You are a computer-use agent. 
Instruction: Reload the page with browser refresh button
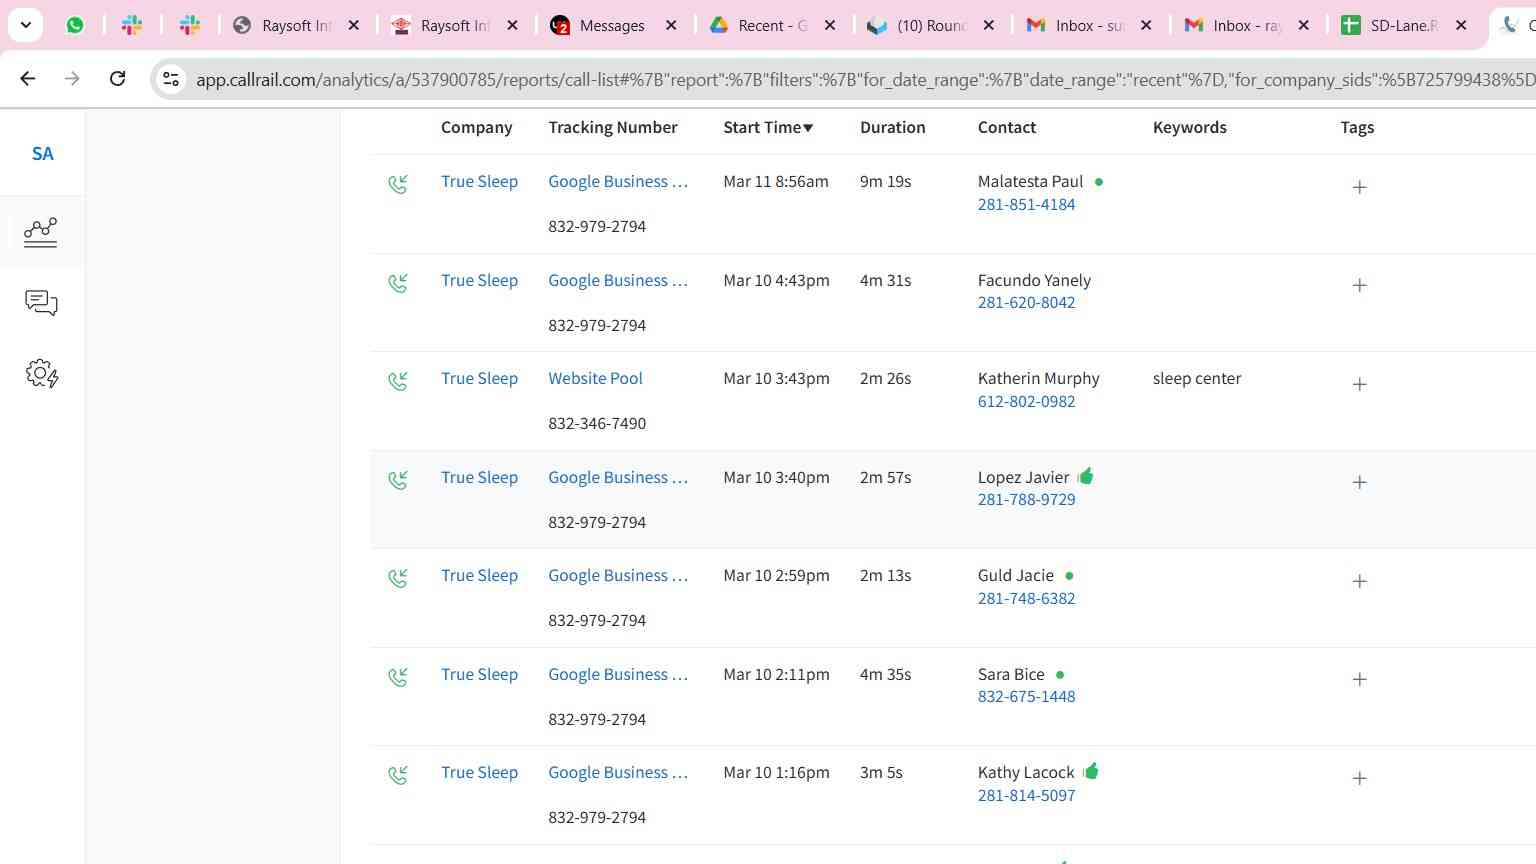(117, 78)
